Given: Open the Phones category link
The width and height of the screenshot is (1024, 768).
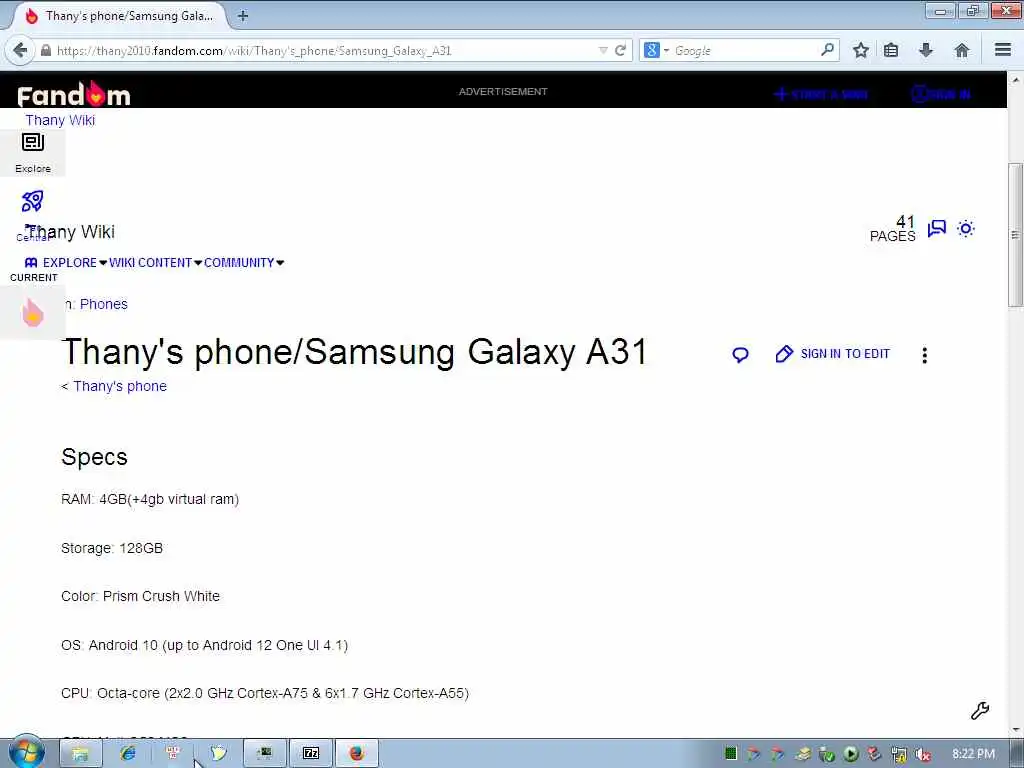Looking at the screenshot, I should point(104,304).
